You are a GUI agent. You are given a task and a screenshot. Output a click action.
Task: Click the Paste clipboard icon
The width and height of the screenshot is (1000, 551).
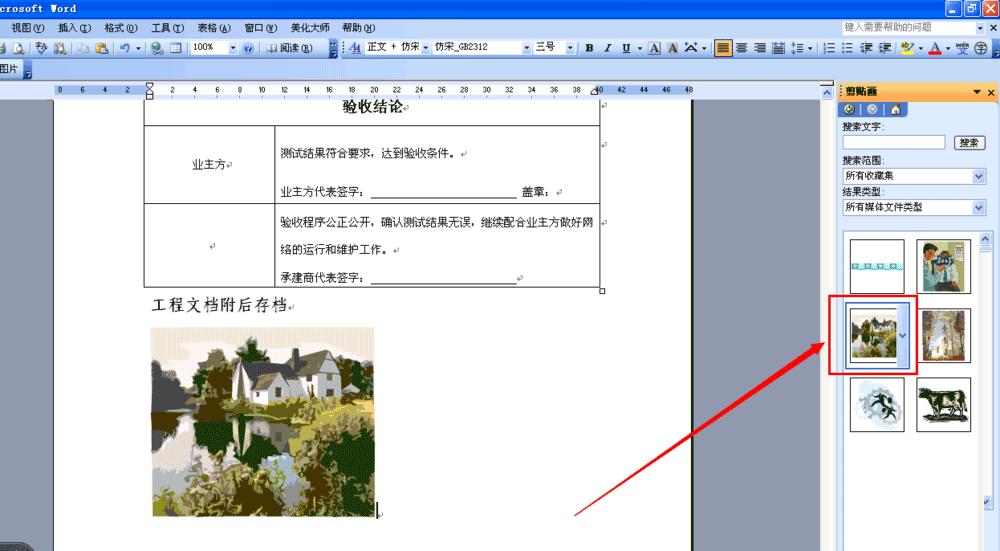click(x=101, y=48)
